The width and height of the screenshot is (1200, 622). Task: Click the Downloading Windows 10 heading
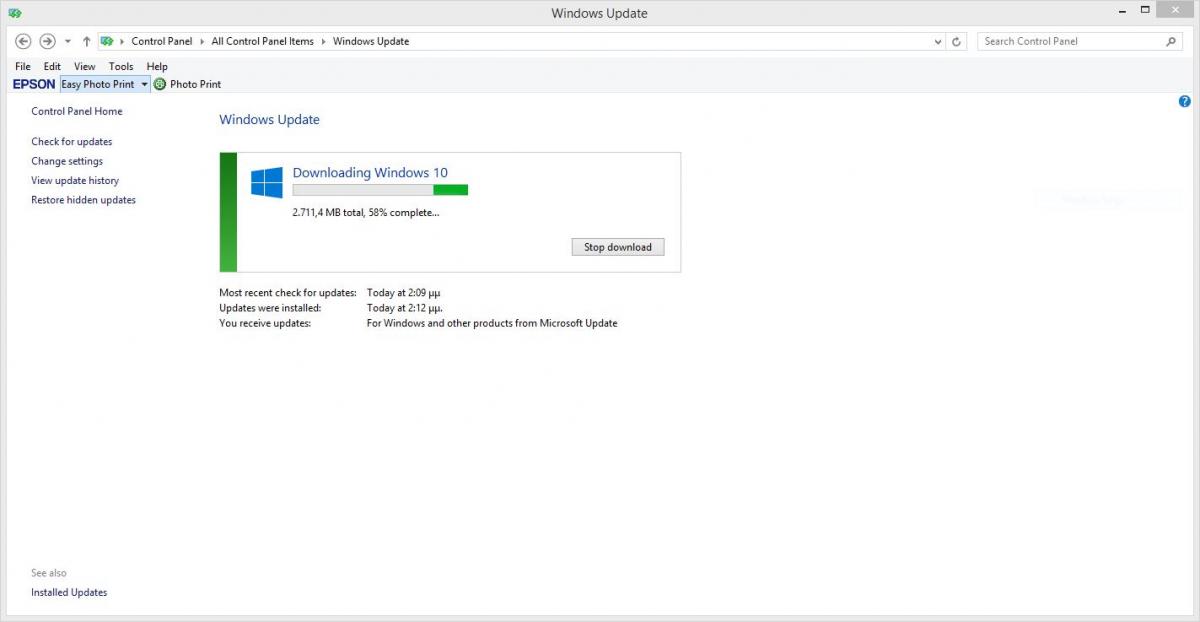point(370,172)
